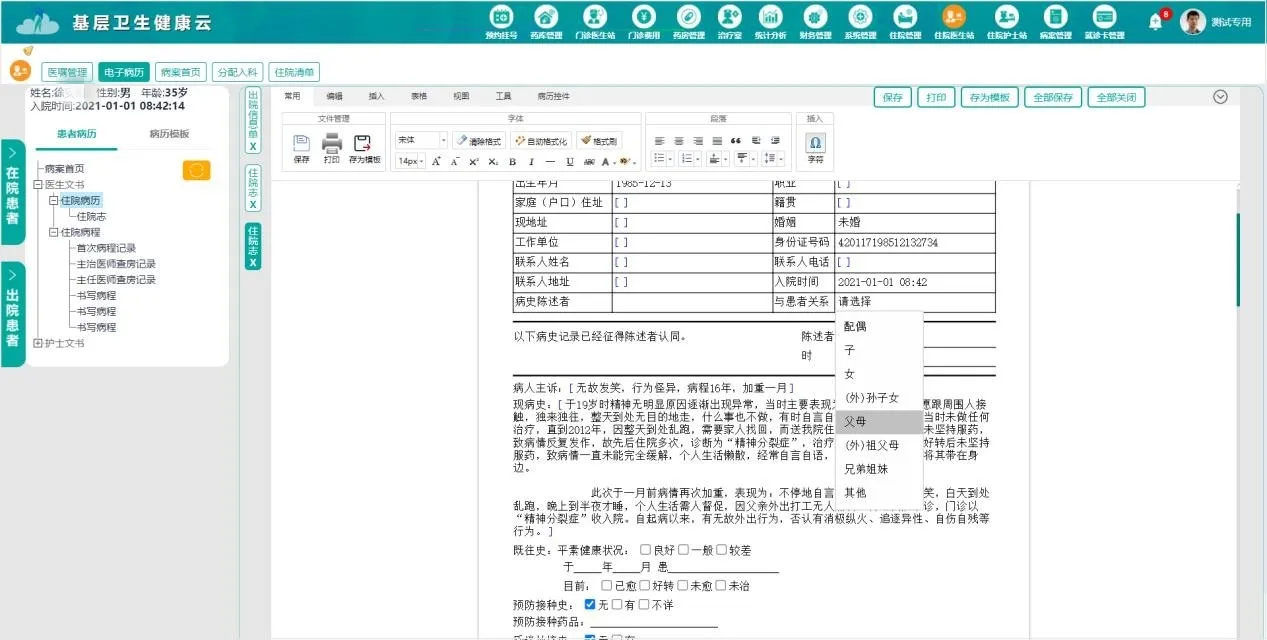Image resolution: width=1267 pixels, height=640 pixels.
Task: Open the 宋体 font family dropdown
Action: pyautogui.click(x=421, y=141)
